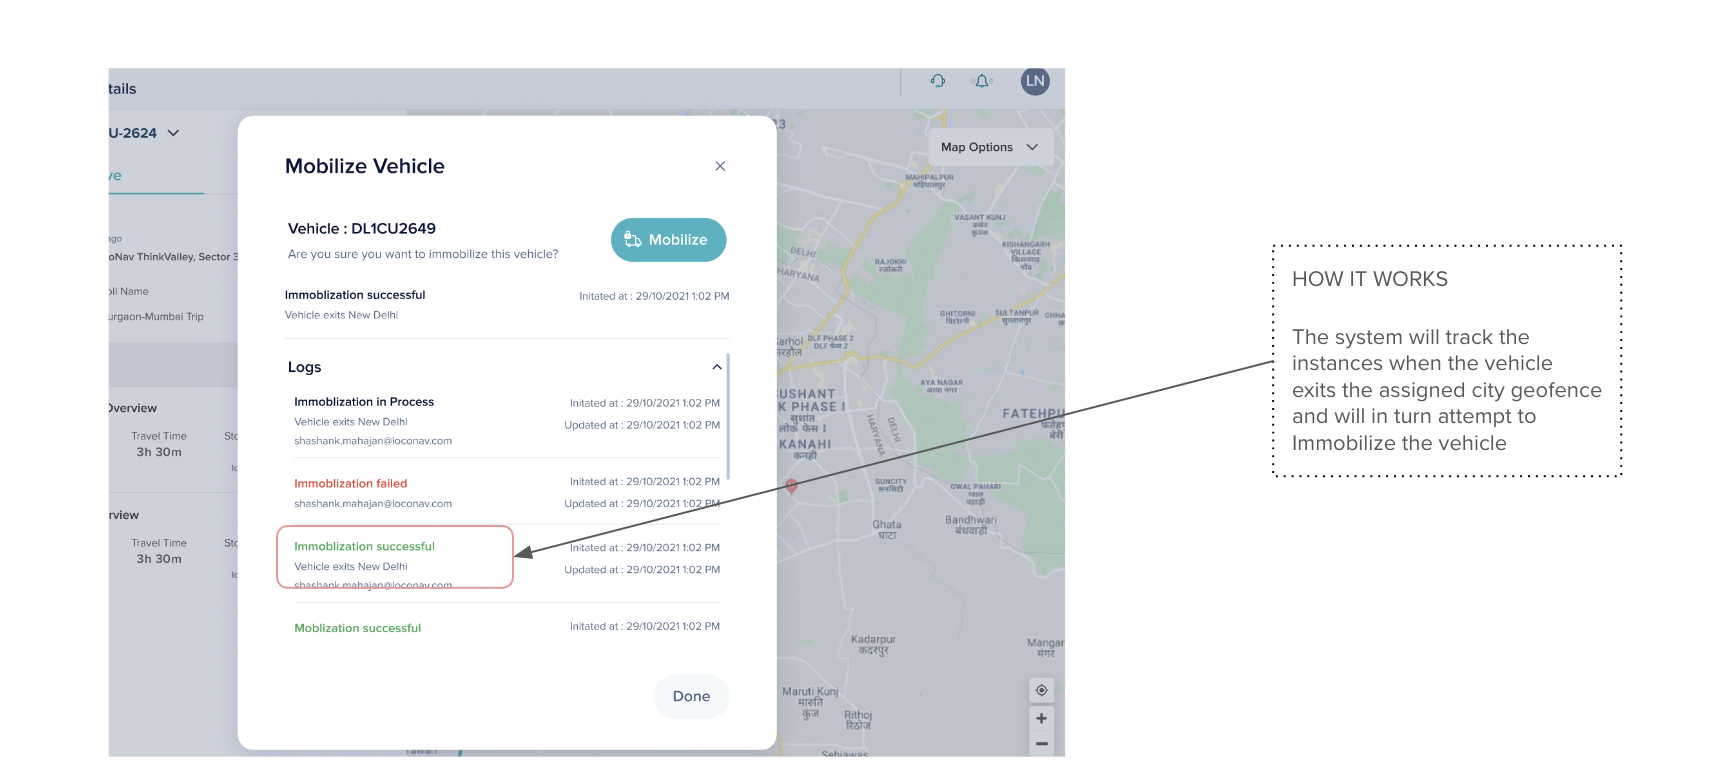Expand the U-2624 vehicle dropdown
The image size is (1730, 776).
(x=173, y=133)
